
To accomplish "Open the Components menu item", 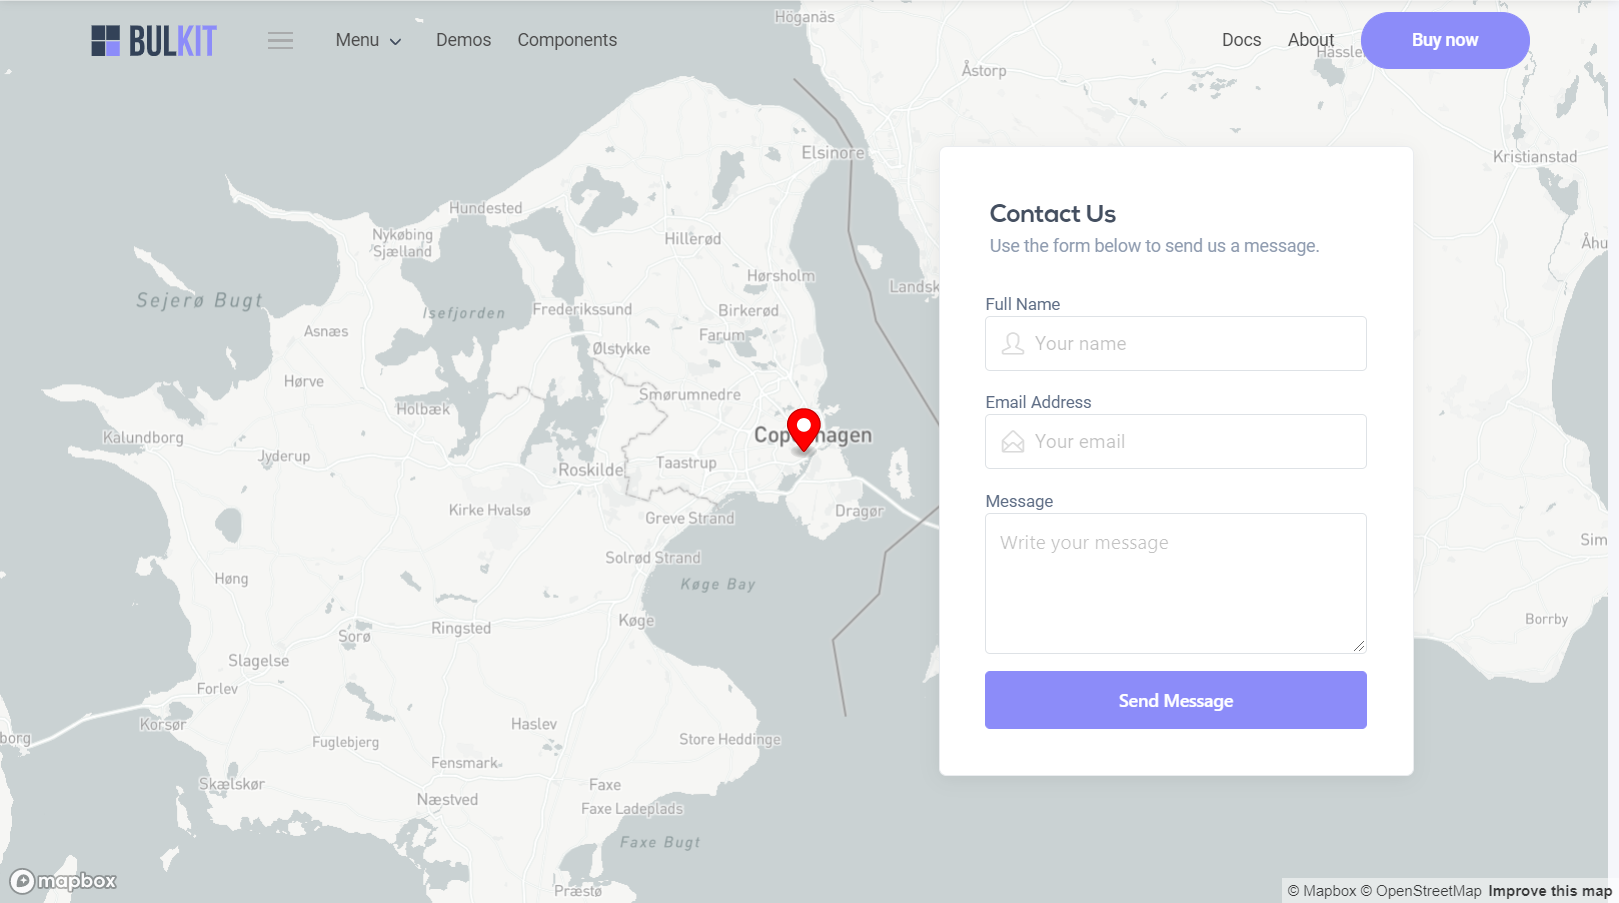I will (x=567, y=40).
